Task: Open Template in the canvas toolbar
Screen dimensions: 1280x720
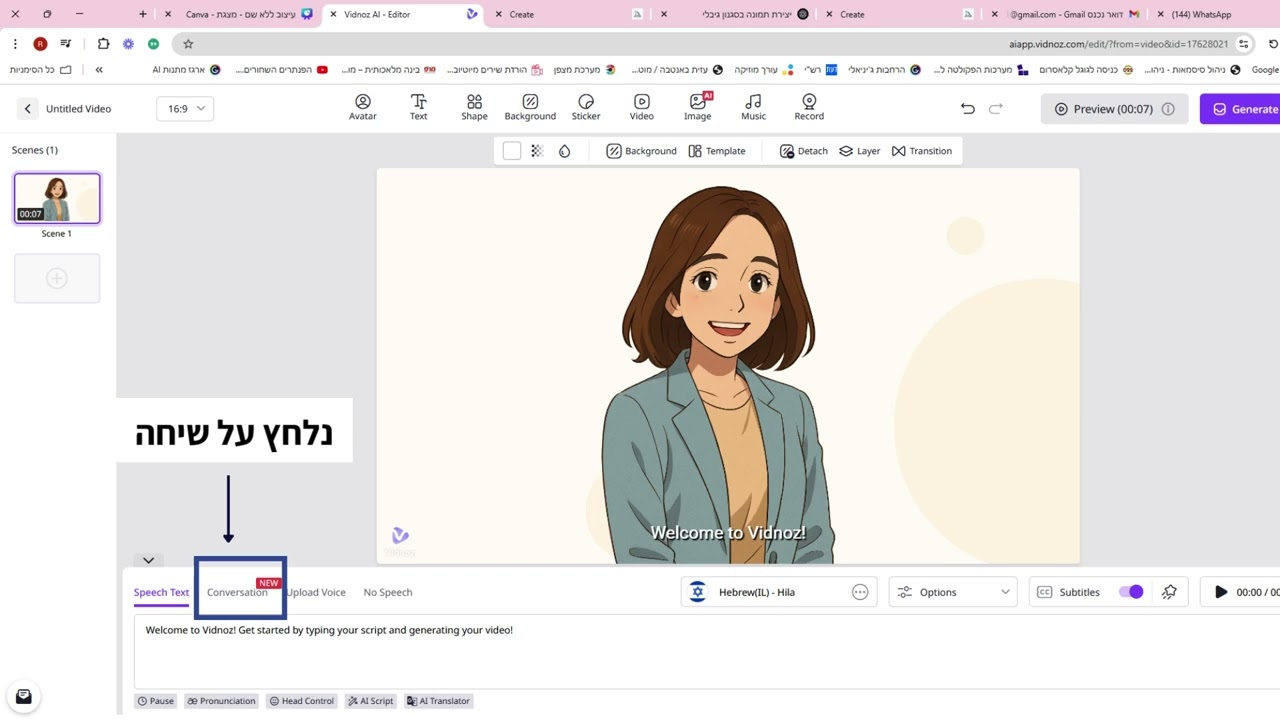Action: pyautogui.click(x=717, y=151)
